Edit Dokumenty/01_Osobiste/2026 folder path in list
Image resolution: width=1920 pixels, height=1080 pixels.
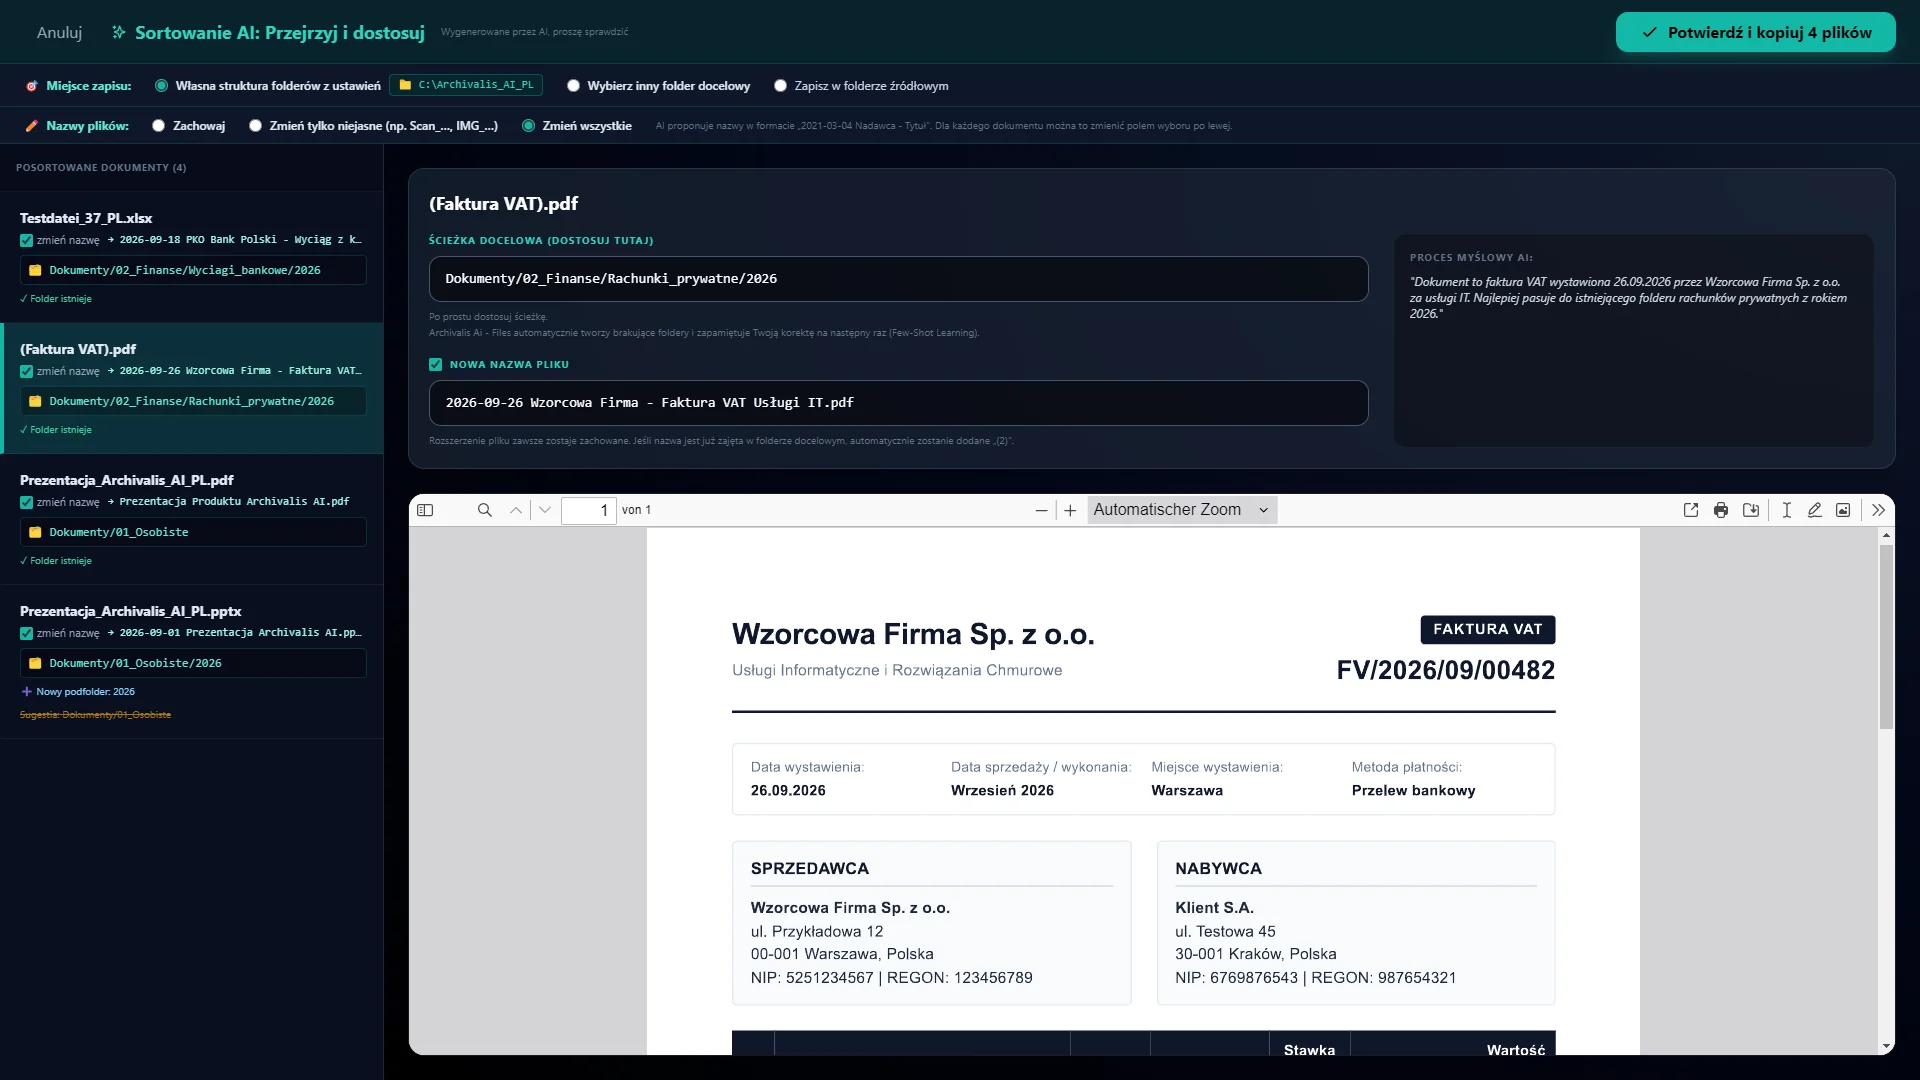[x=193, y=663]
